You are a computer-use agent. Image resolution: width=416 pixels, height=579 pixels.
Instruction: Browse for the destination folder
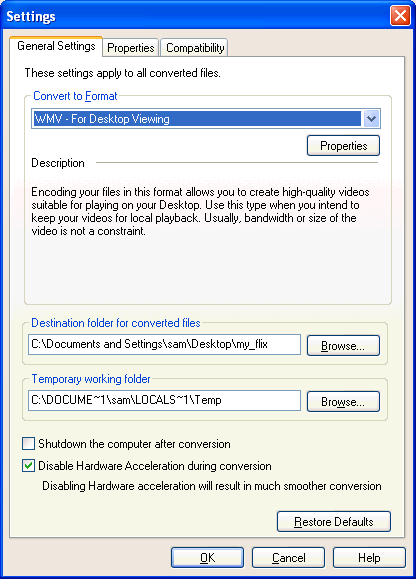coord(343,346)
